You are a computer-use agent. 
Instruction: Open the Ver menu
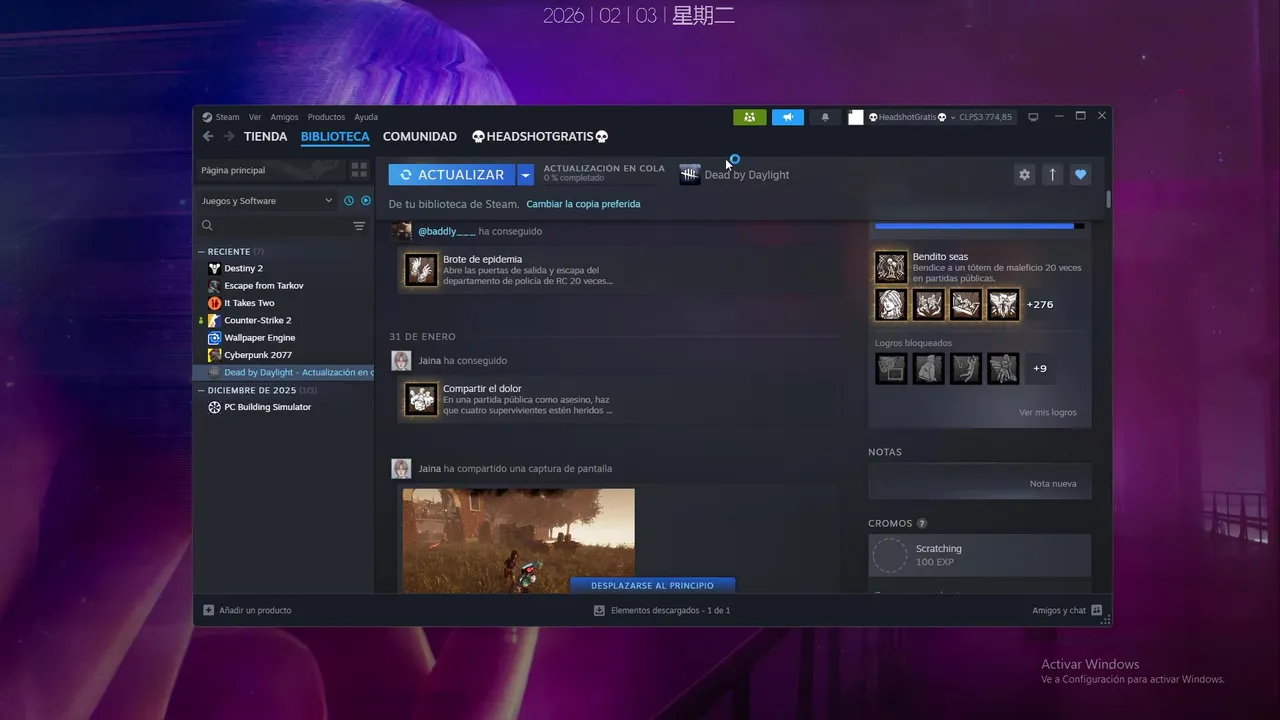[x=255, y=117]
